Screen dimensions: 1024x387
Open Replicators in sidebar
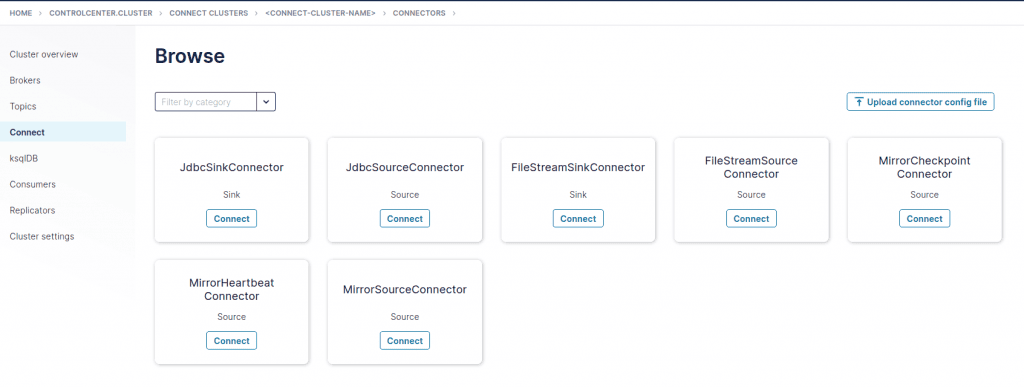(x=32, y=210)
